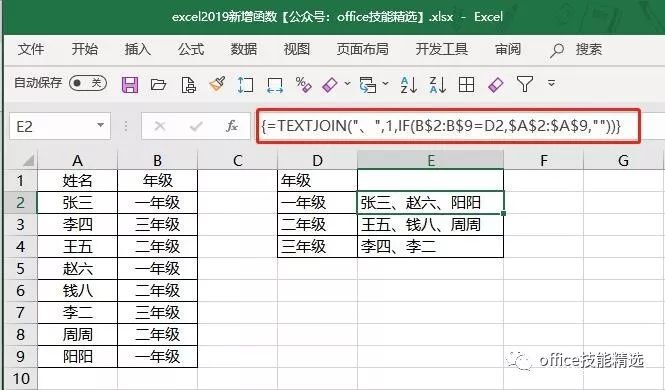Toggle the AutoSave switch
Image resolution: width=665 pixels, height=390 pixels.
88,83
